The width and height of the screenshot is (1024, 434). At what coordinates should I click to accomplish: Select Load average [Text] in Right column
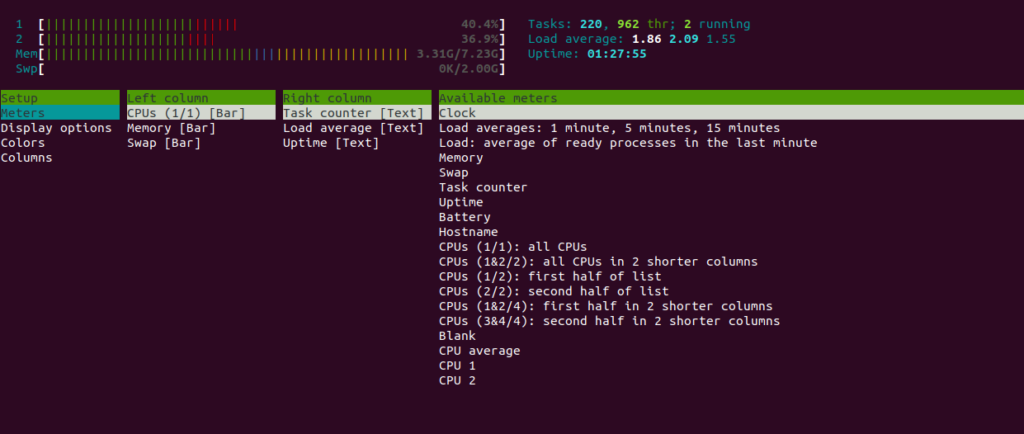[353, 128]
